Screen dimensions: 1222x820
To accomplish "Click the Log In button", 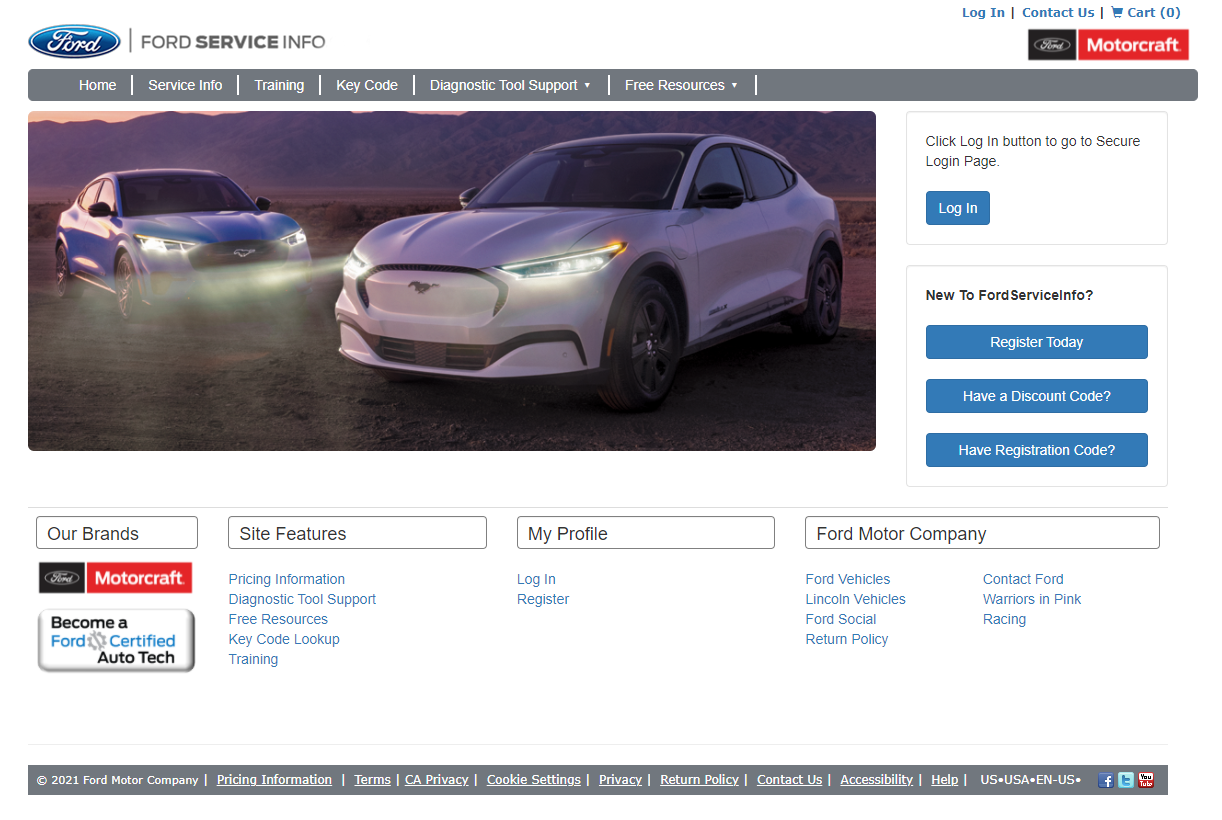I will (x=957, y=207).
